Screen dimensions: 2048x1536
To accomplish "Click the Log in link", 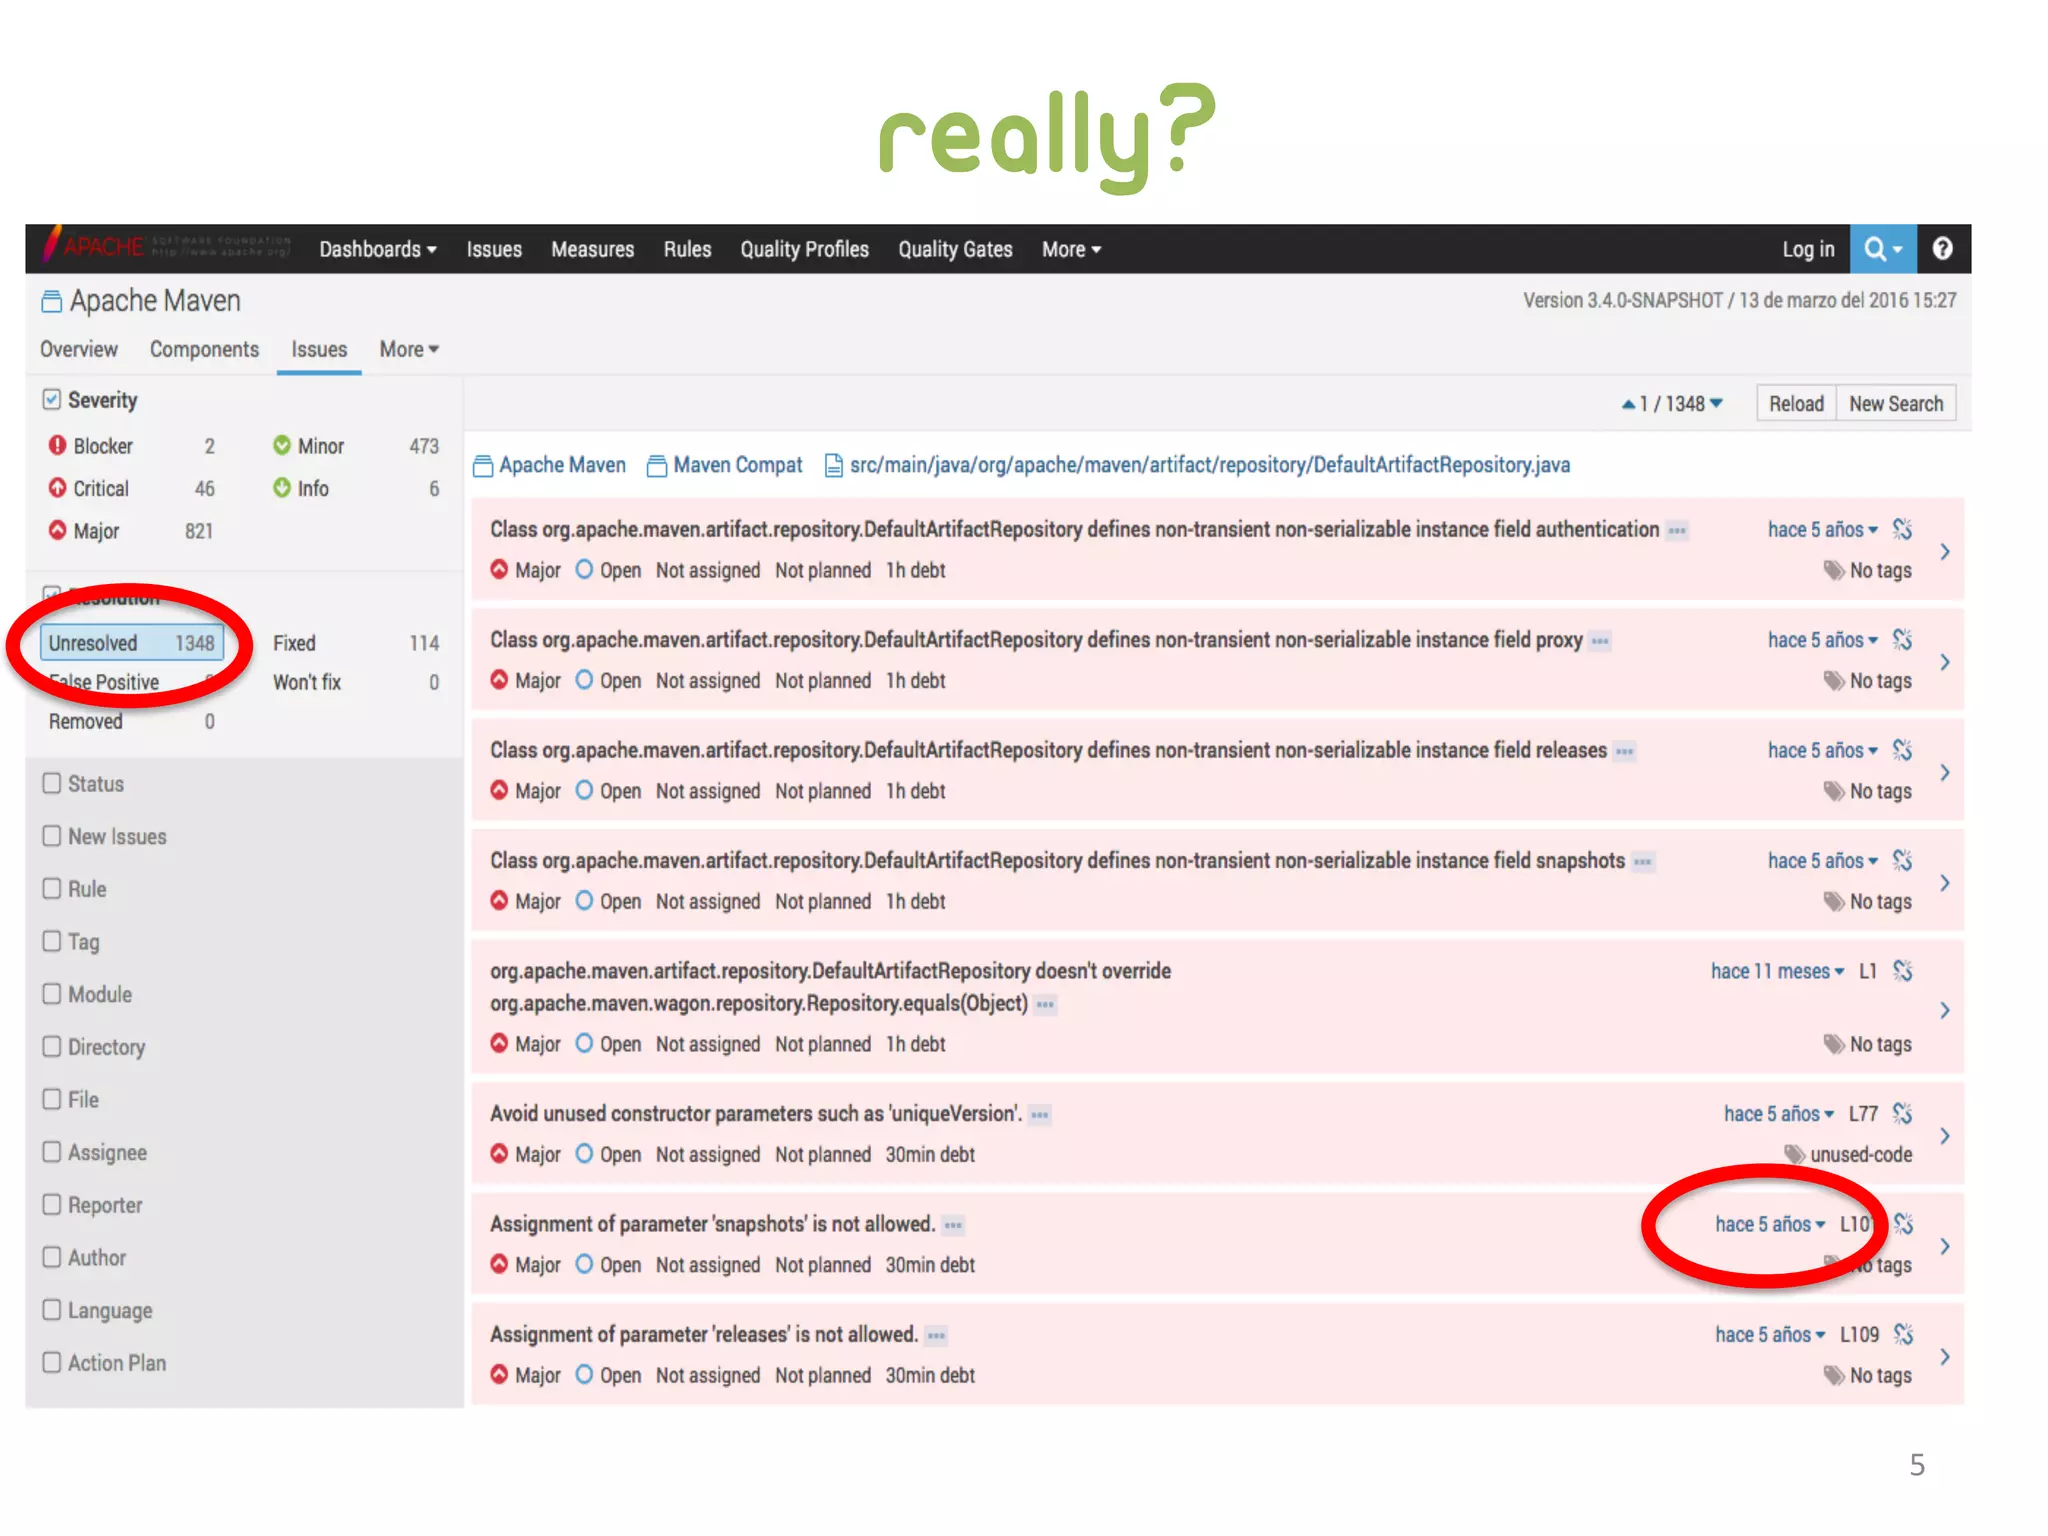I will 1808,250.
